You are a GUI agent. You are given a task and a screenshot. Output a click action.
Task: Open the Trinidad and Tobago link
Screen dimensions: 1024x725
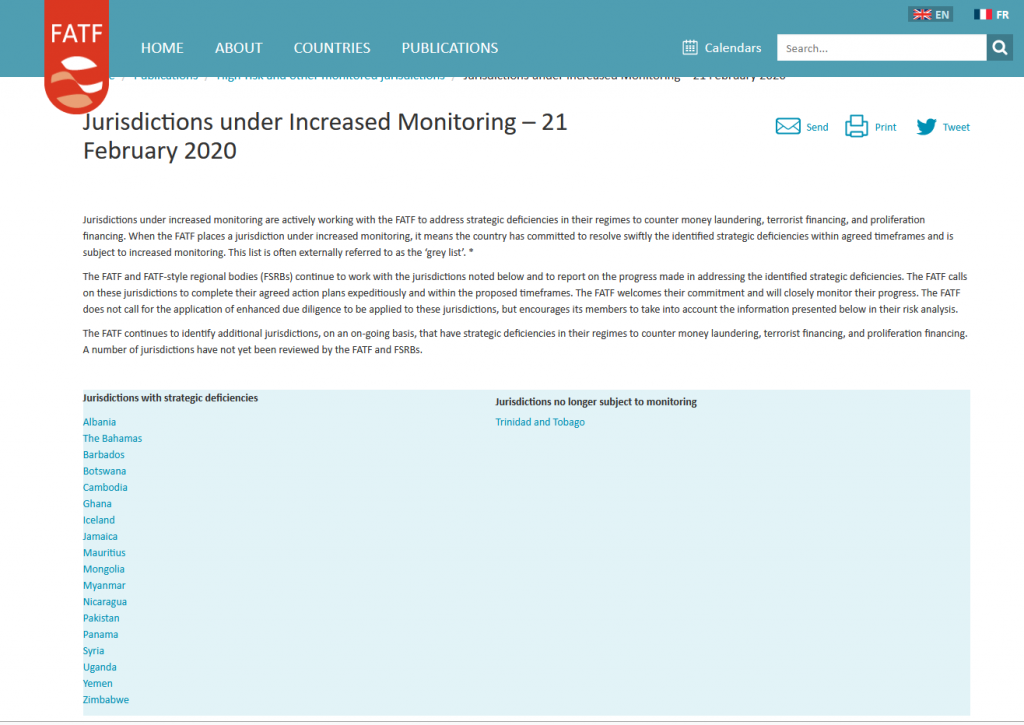click(x=540, y=422)
